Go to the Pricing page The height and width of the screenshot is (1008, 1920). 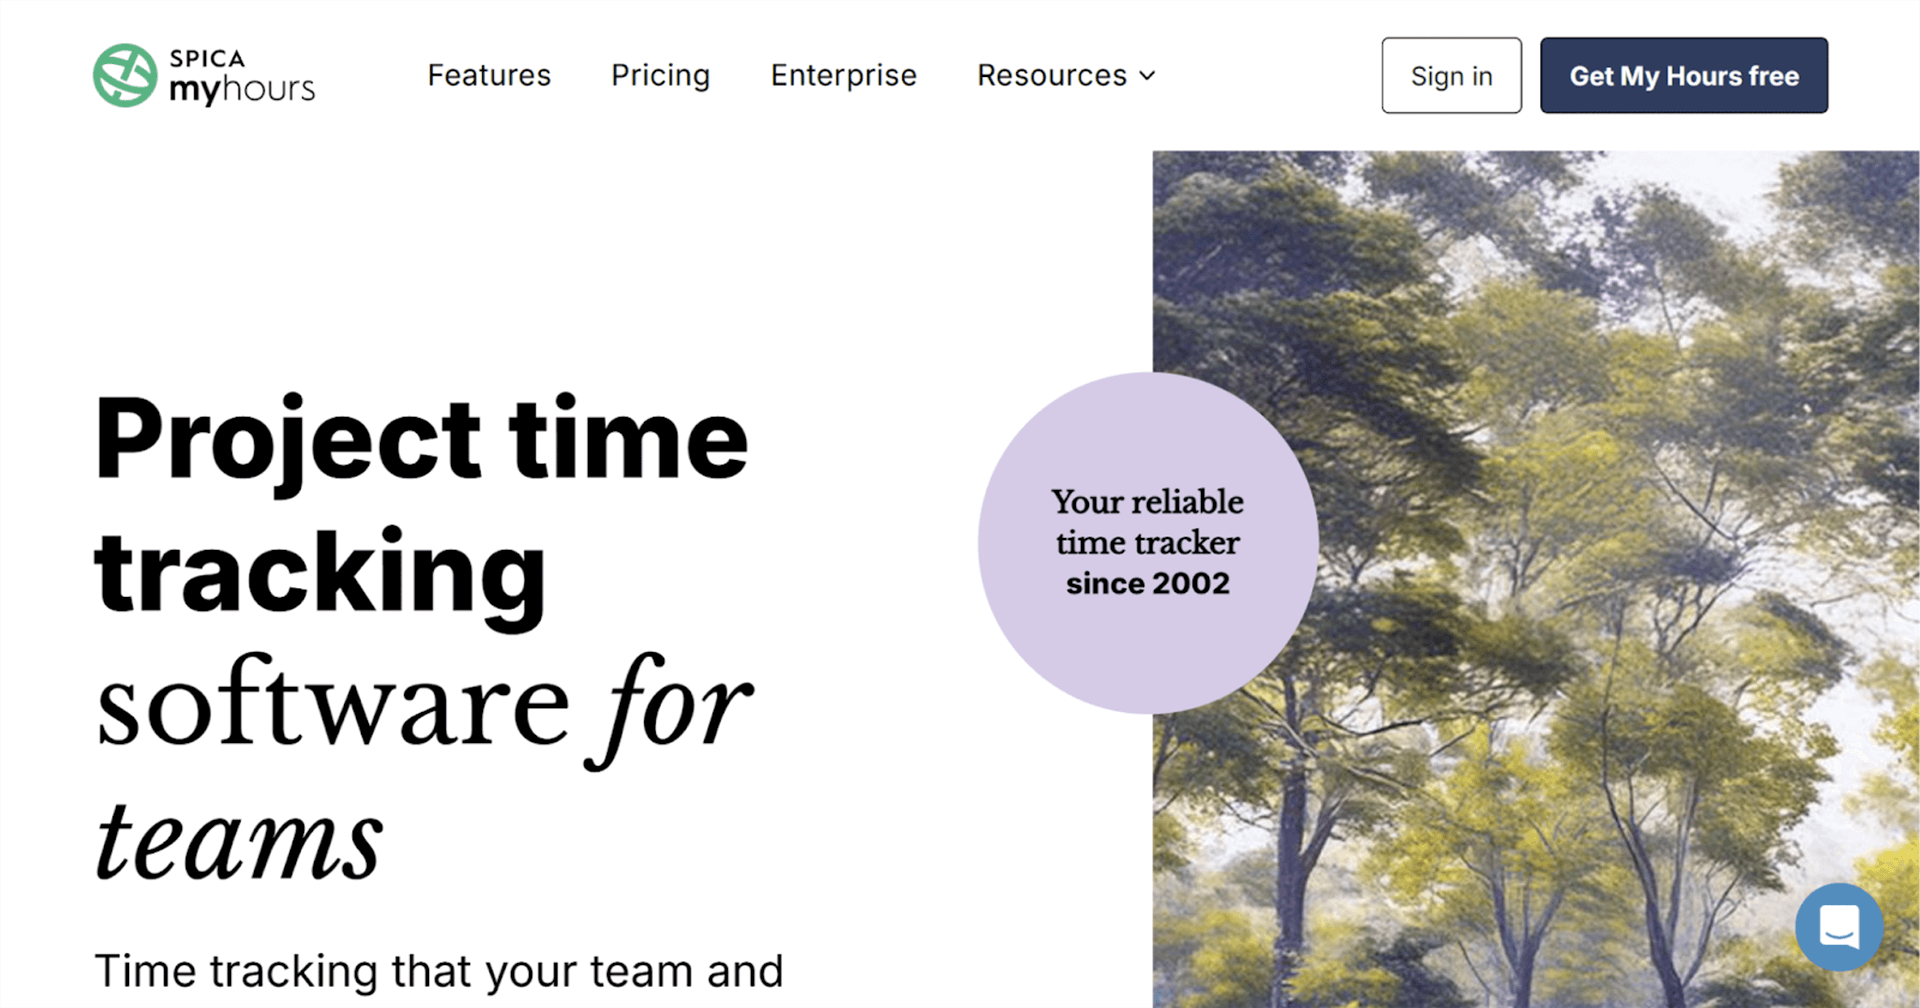660,76
